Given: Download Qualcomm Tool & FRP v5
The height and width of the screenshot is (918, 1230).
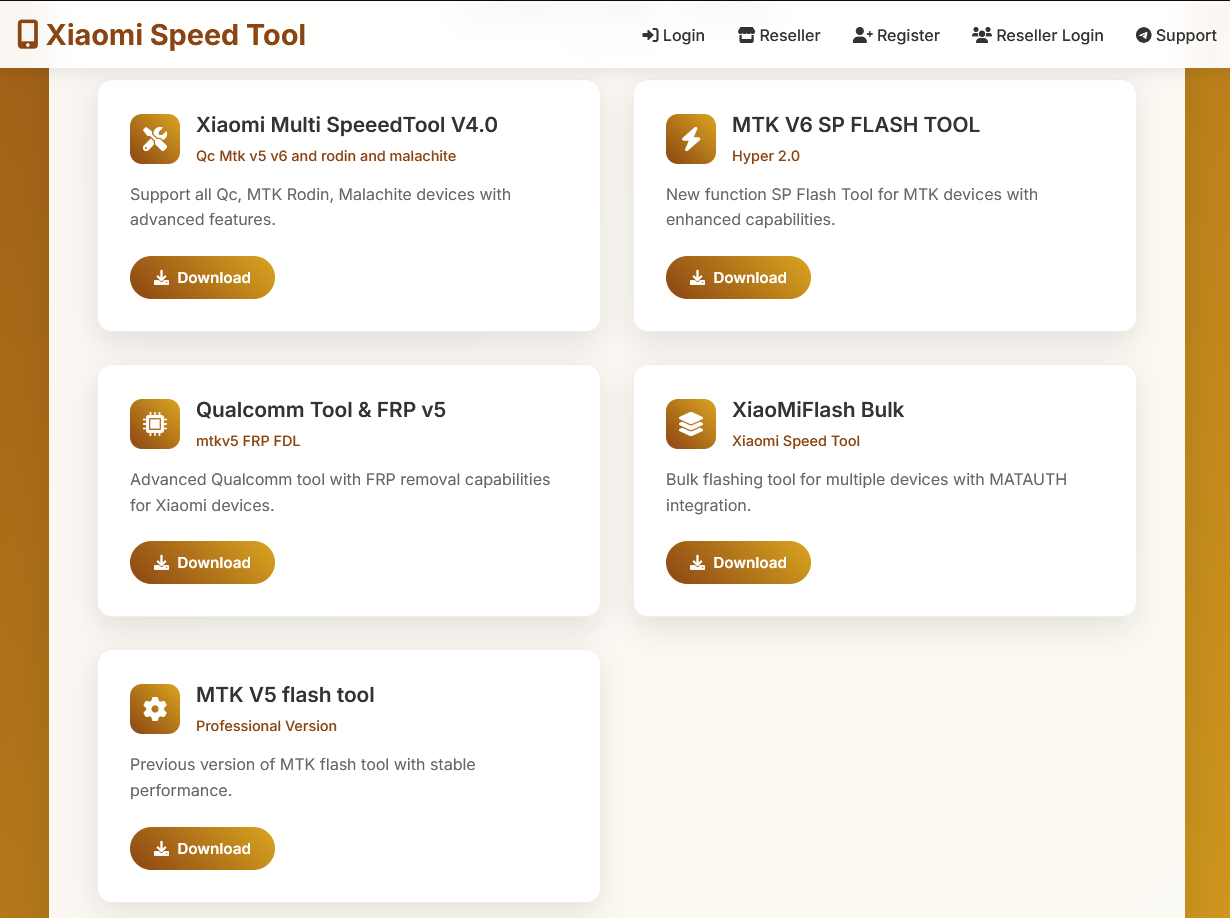Looking at the screenshot, I should coord(202,563).
